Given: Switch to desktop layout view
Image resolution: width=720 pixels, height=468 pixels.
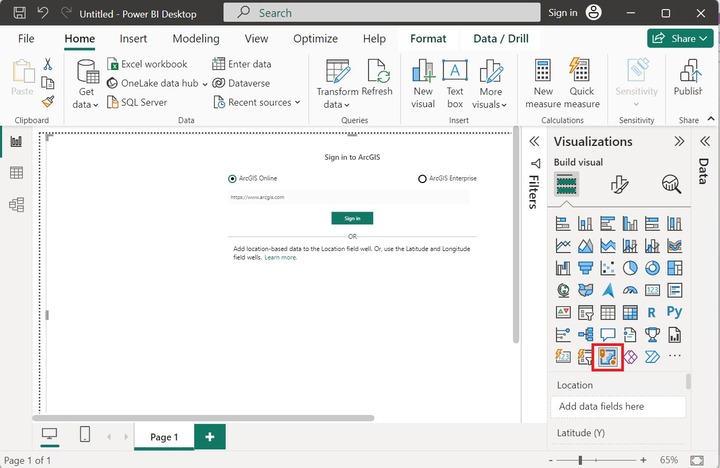Looking at the screenshot, I should pos(49,434).
